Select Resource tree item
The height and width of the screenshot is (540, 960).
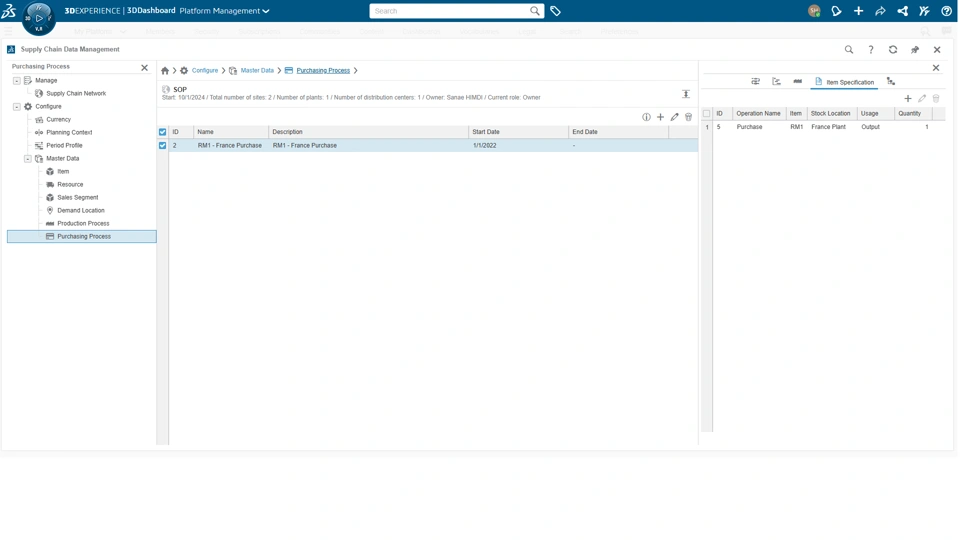click(x=70, y=184)
